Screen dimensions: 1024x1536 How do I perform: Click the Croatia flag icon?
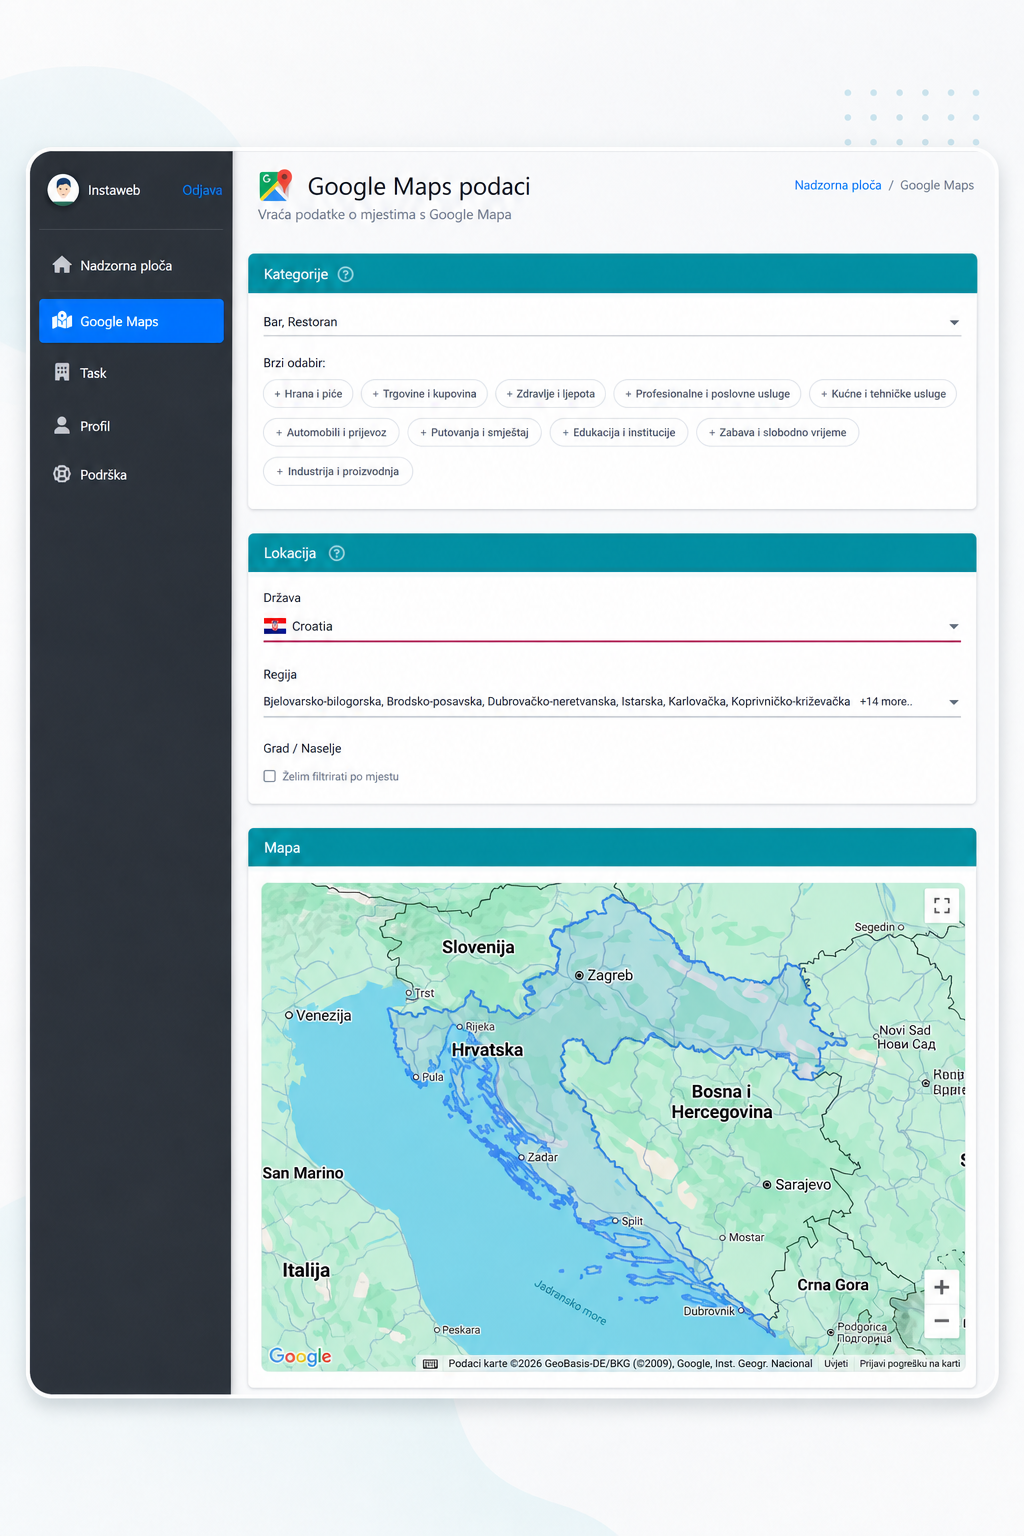point(275,626)
